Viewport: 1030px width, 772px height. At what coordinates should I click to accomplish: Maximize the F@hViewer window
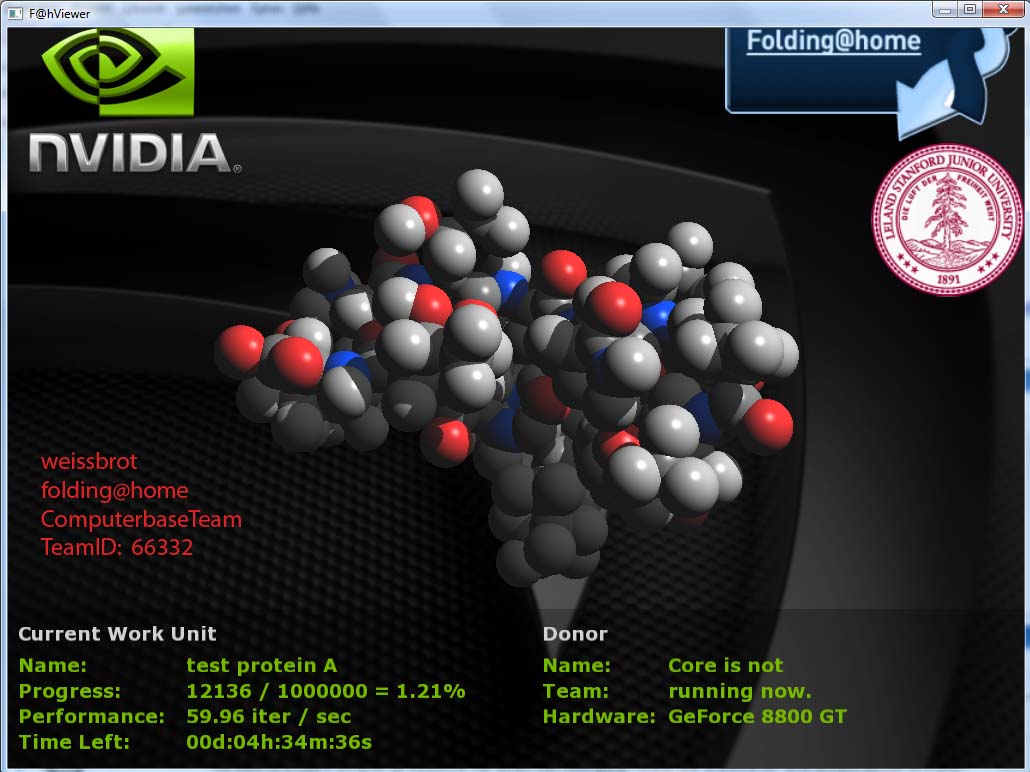click(970, 10)
